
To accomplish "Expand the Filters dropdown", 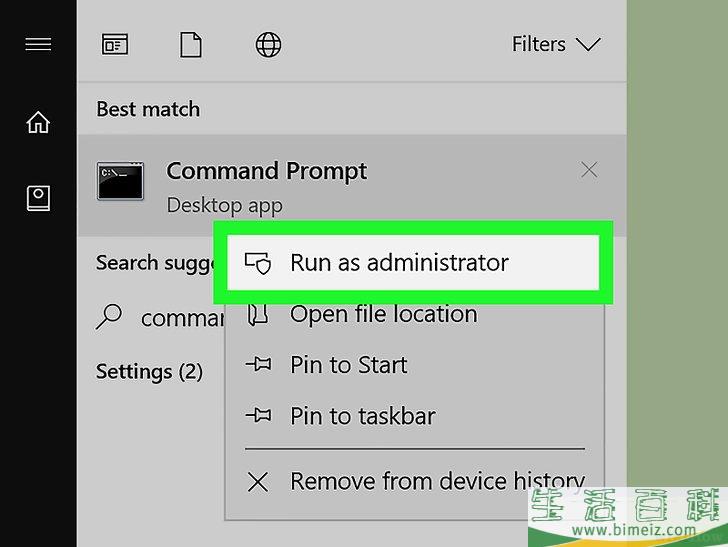I will (x=556, y=45).
